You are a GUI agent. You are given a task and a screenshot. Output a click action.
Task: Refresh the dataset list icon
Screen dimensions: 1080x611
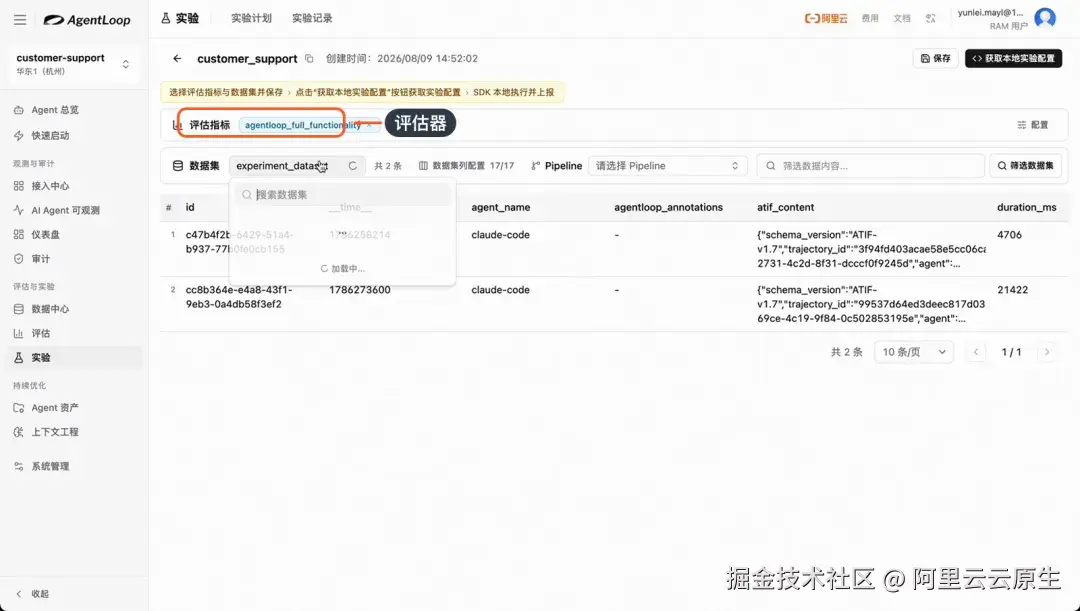coord(353,166)
